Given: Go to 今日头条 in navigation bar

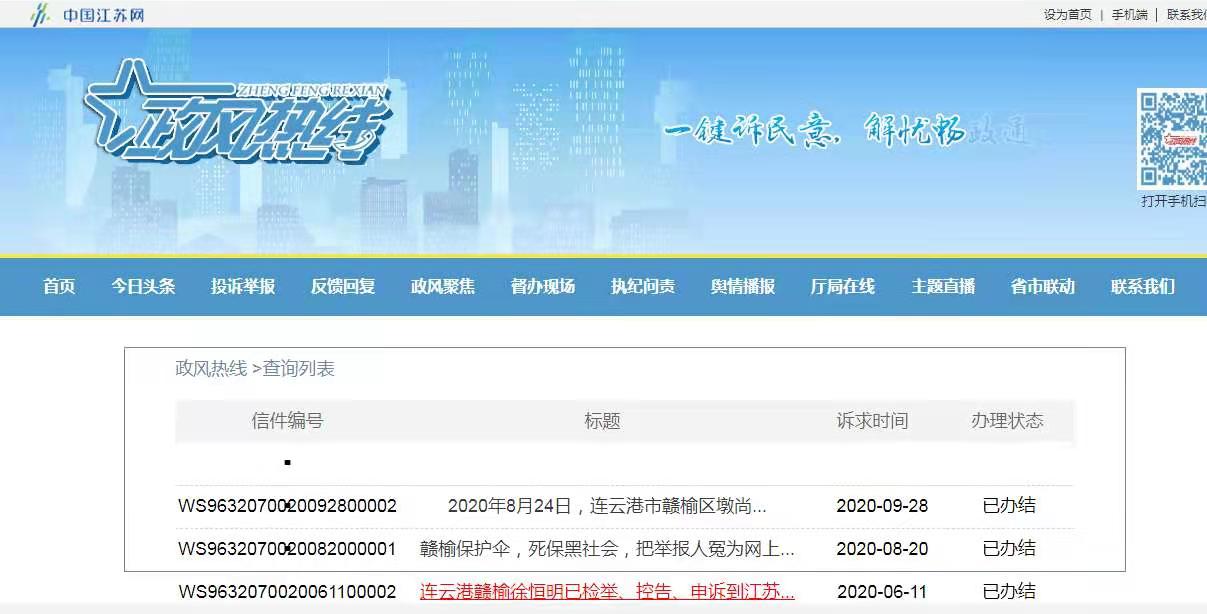Looking at the screenshot, I should (x=143, y=287).
